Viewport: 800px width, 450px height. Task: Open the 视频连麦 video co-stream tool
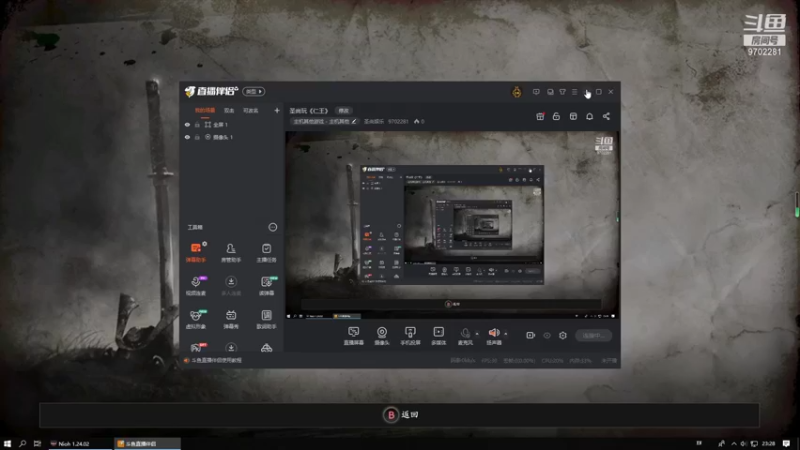coord(196,286)
